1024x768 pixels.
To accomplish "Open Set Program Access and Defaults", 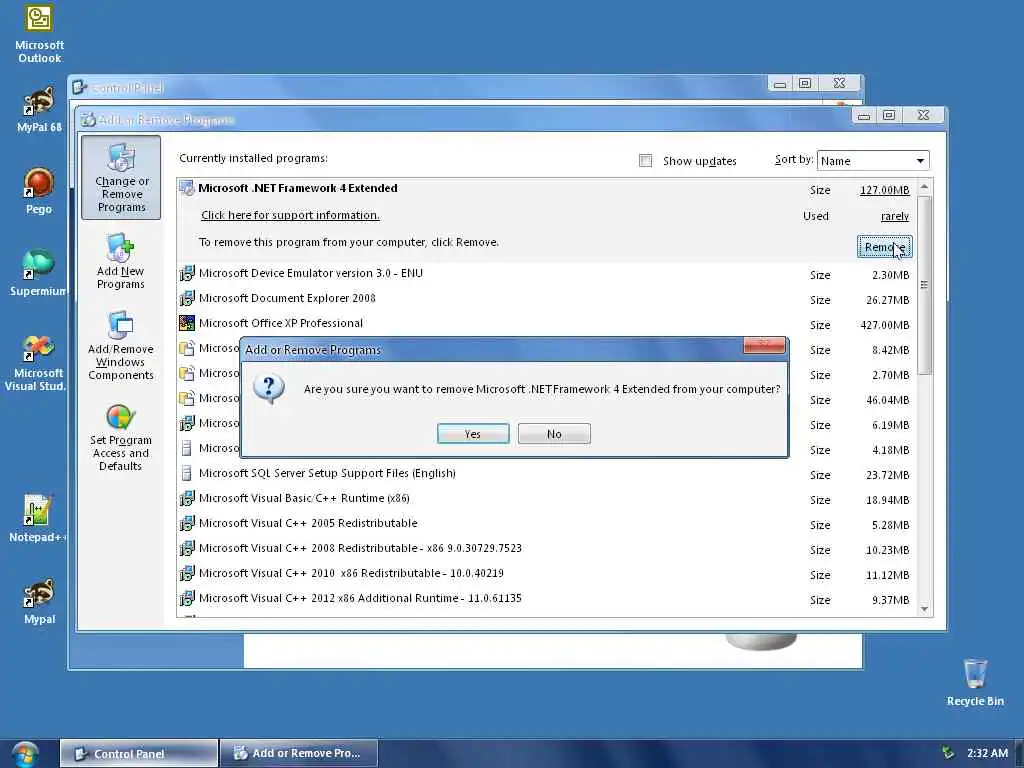I will point(121,438).
